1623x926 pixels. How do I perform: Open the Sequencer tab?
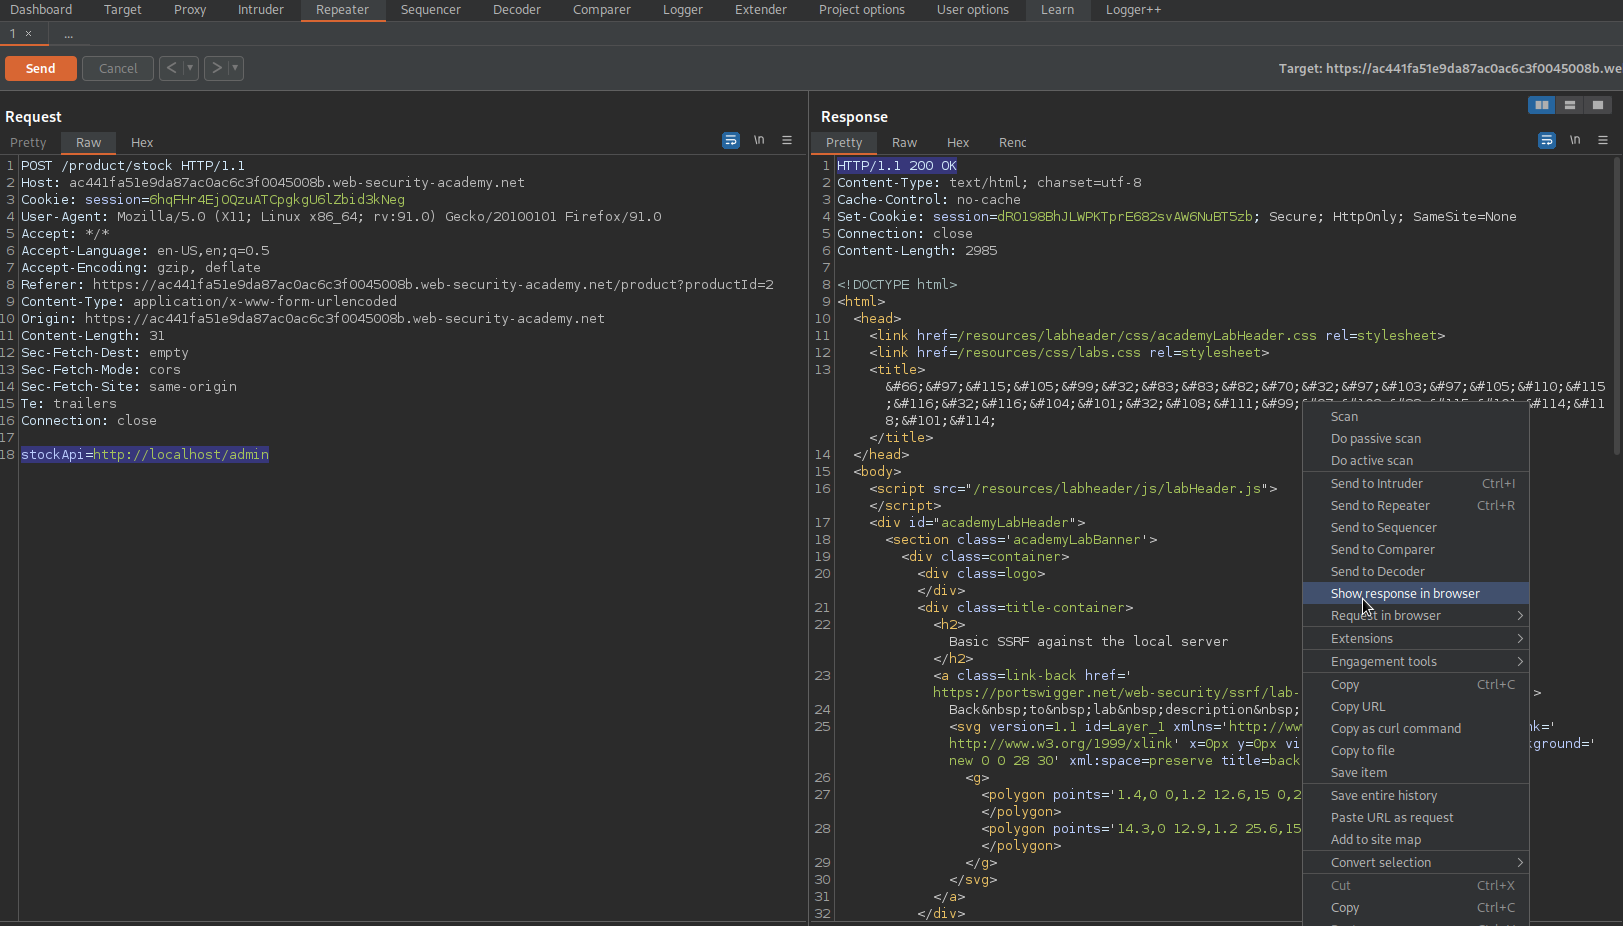(x=431, y=10)
